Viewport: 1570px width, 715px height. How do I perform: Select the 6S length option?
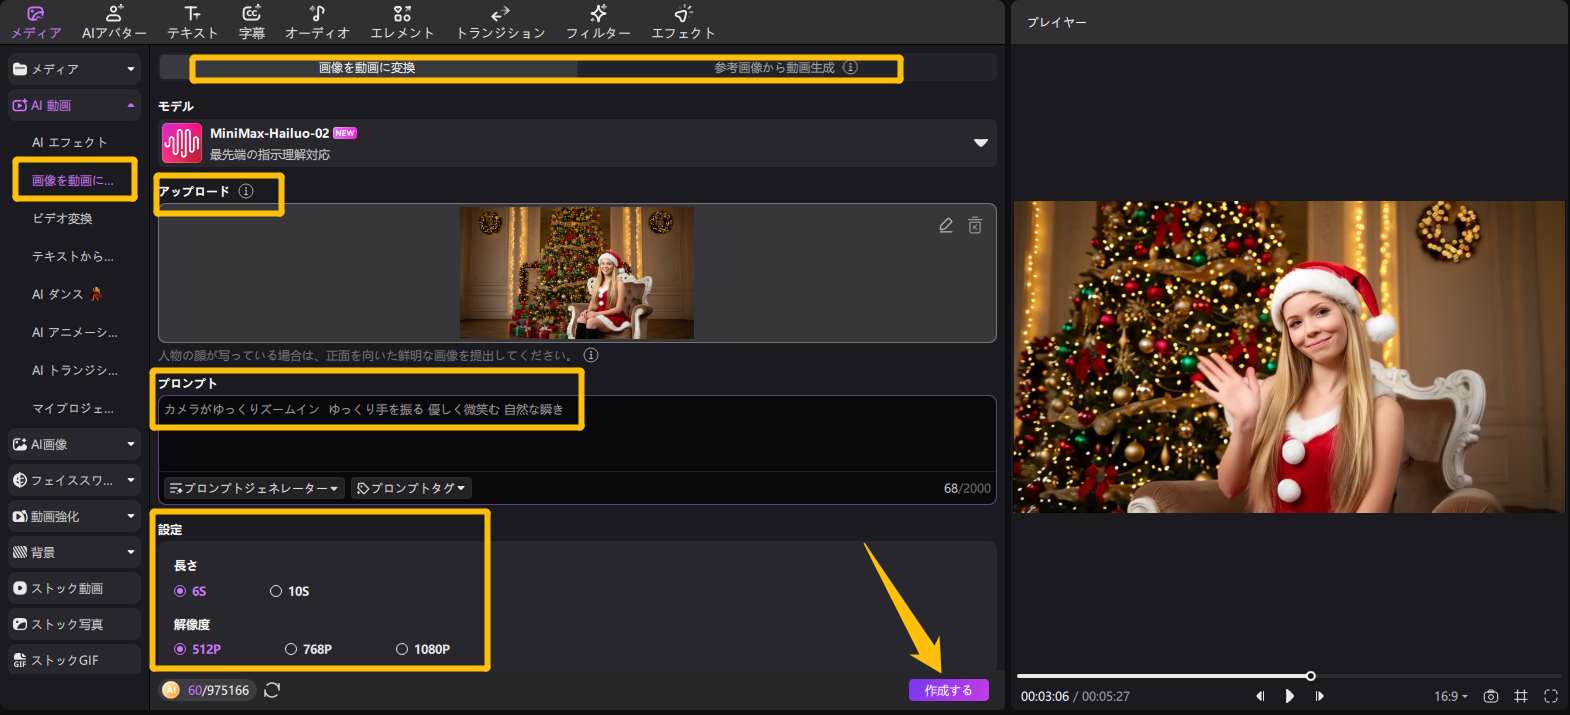(190, 591)
